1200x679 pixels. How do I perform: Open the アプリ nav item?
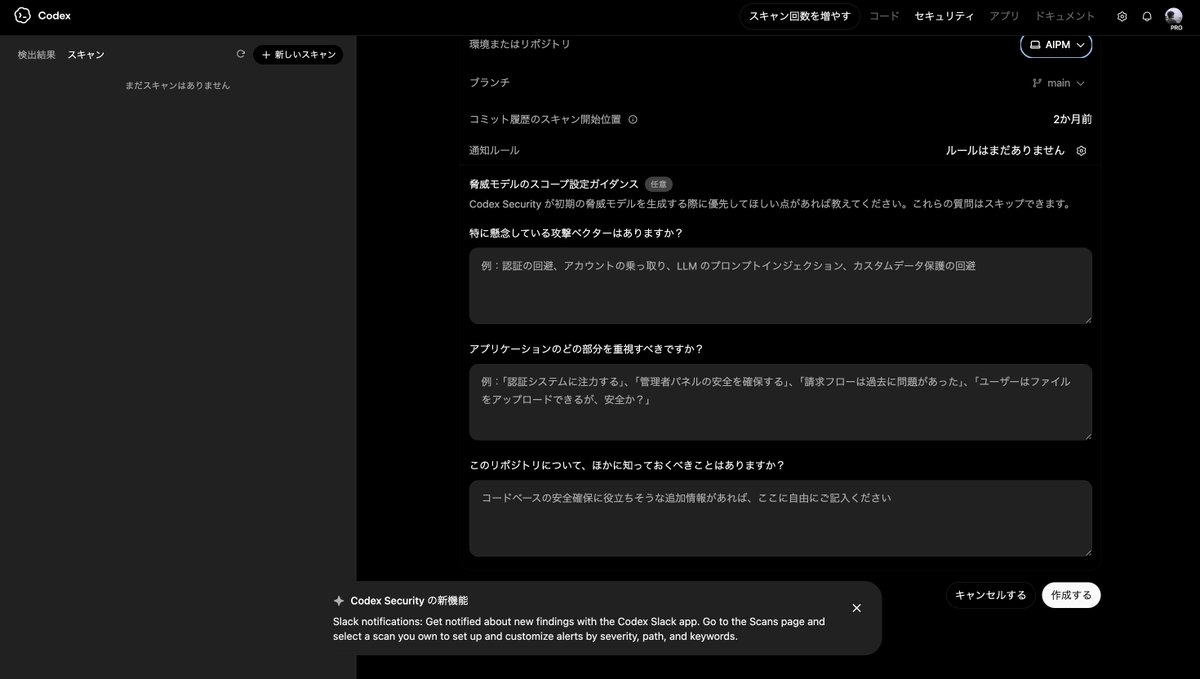click(x=1004, y=16)
